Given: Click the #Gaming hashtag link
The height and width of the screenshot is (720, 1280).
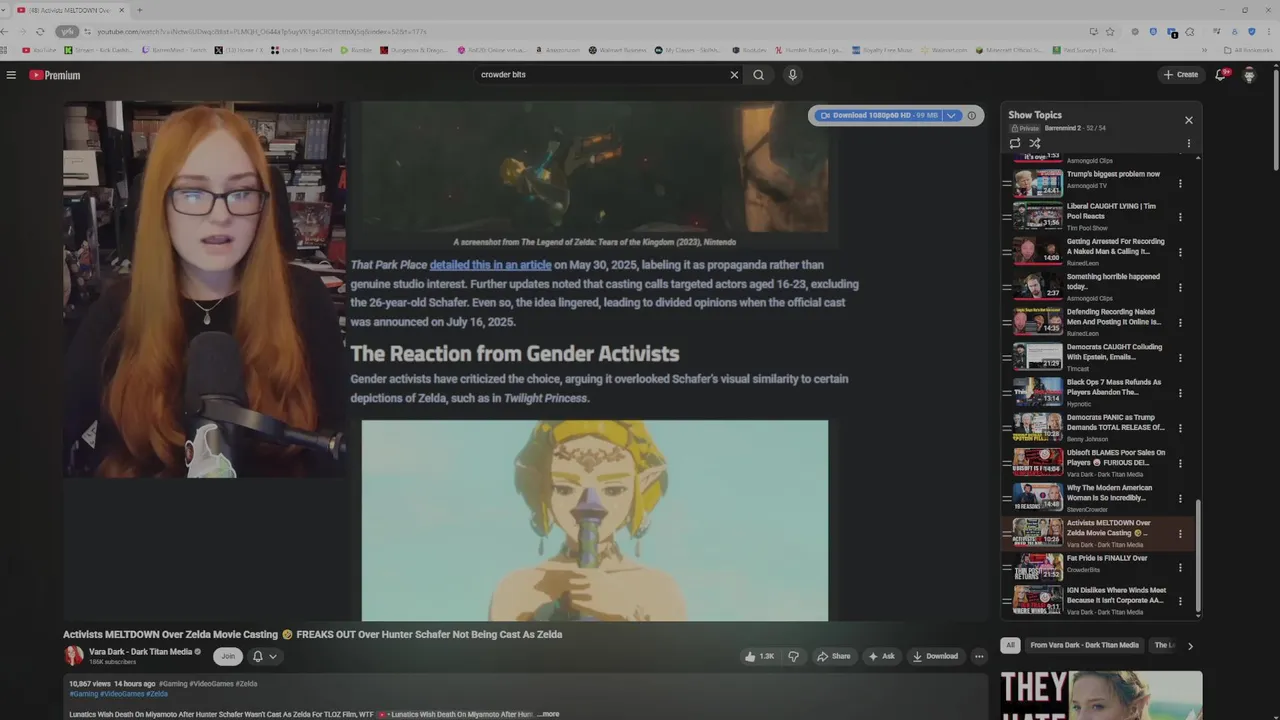Looking at the screenshot, I should 82,693.
